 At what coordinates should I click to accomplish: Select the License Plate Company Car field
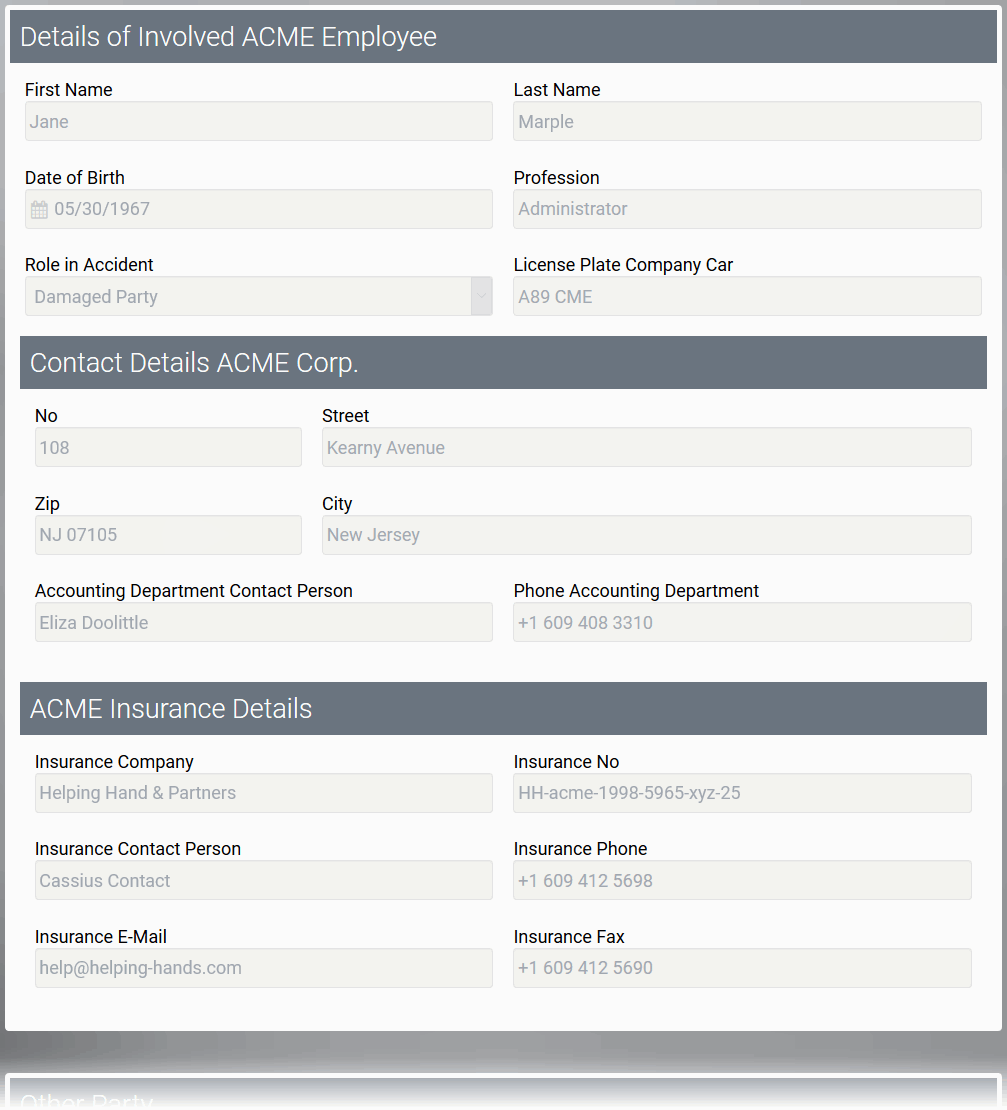click(x=747, y=296)
